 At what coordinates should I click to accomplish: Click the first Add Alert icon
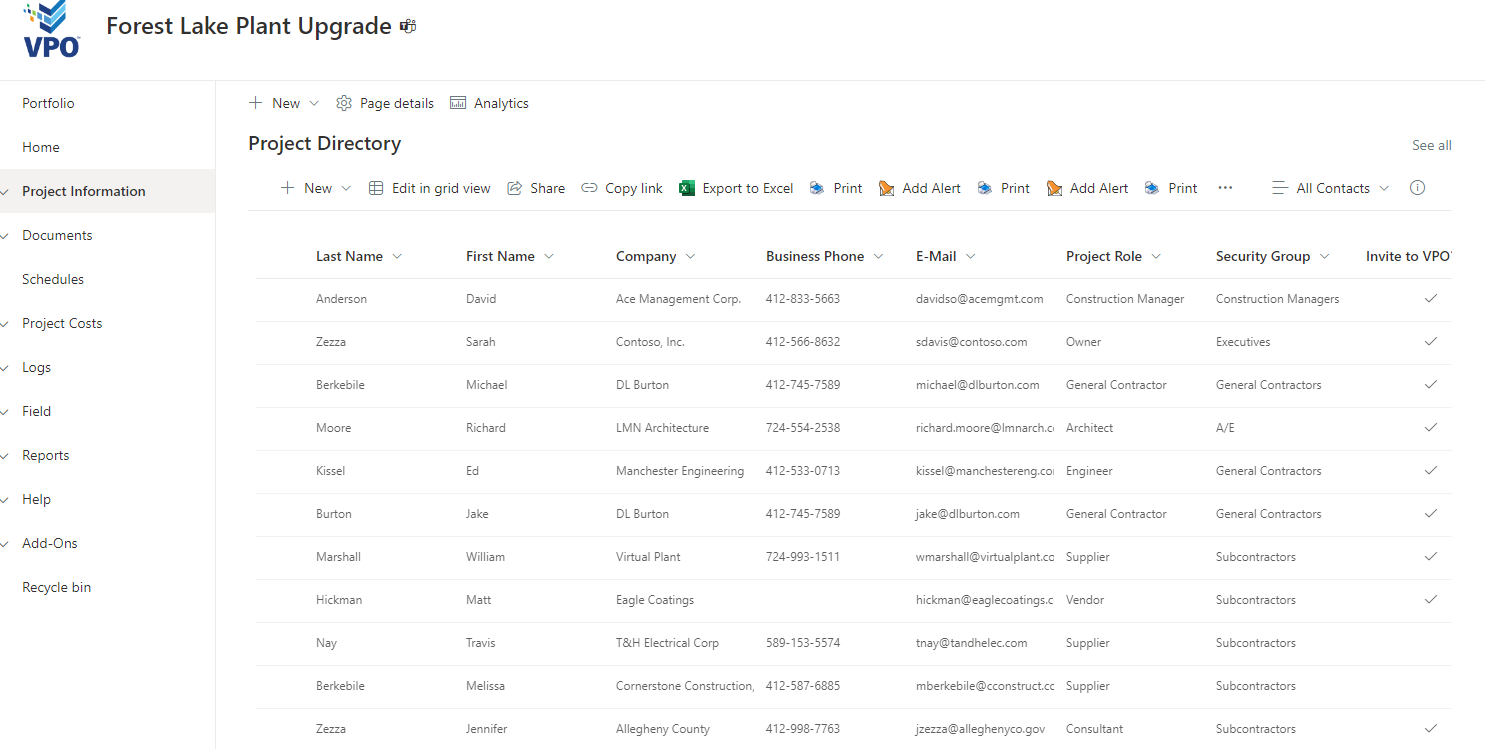[886, 188]
